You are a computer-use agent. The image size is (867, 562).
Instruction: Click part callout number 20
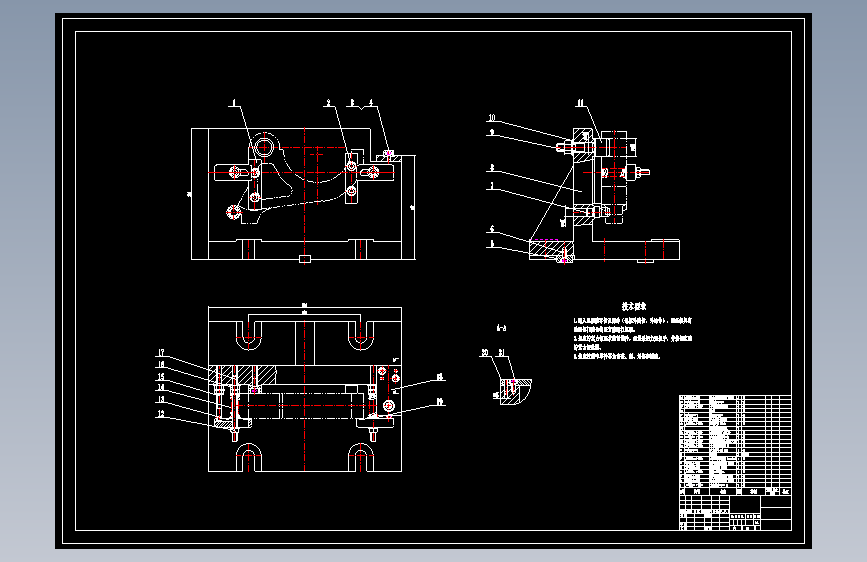click(485, 352)
